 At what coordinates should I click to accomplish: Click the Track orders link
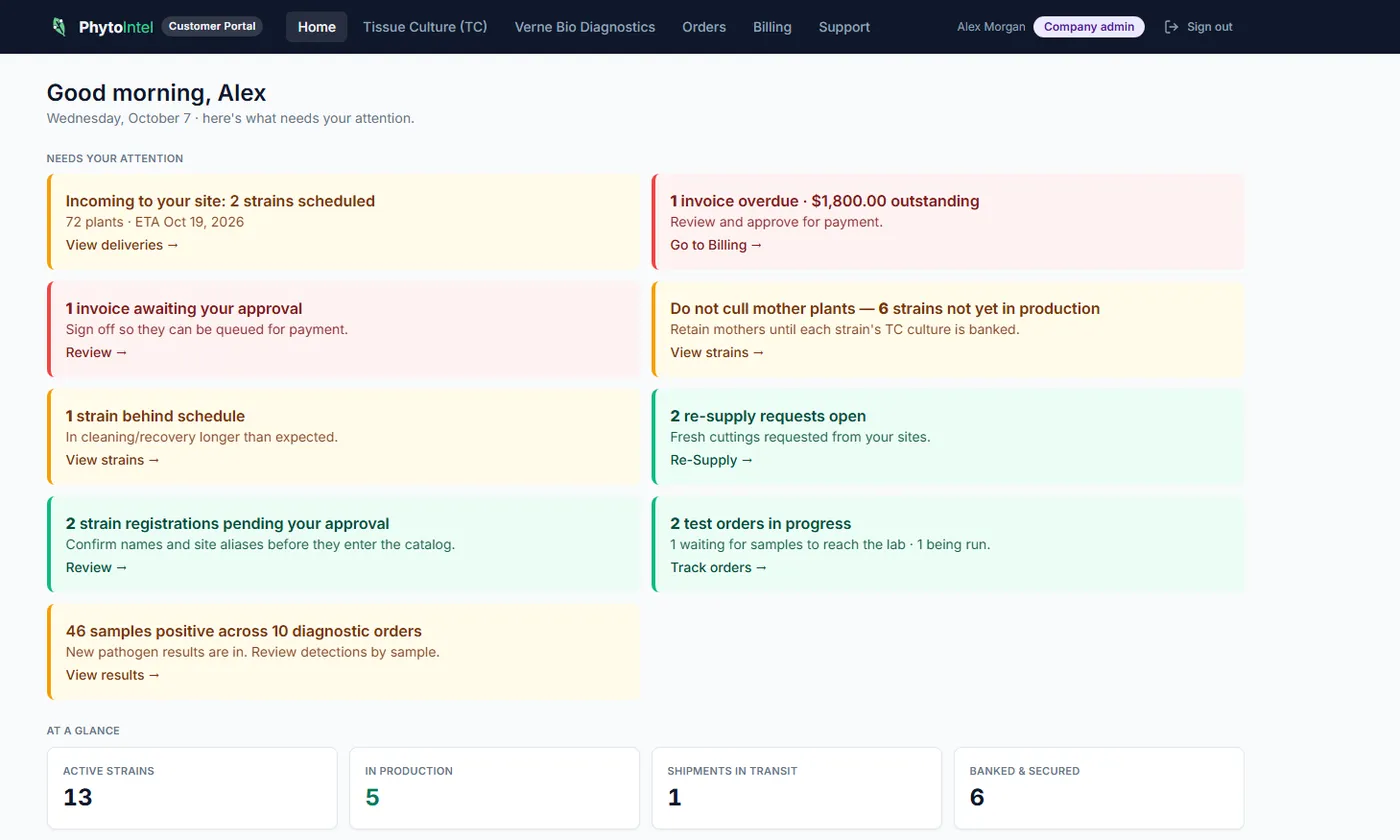pyautogui.click(x=719, y=567)
